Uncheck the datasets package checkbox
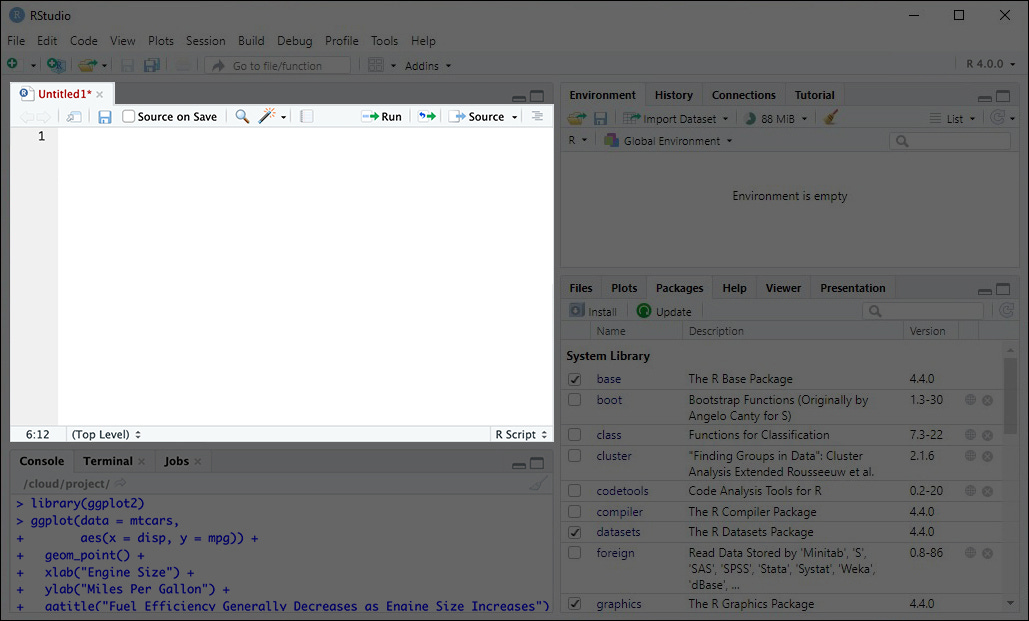Image resolution: width=1029 pixels, height=621 pixels. coord(575,532)
